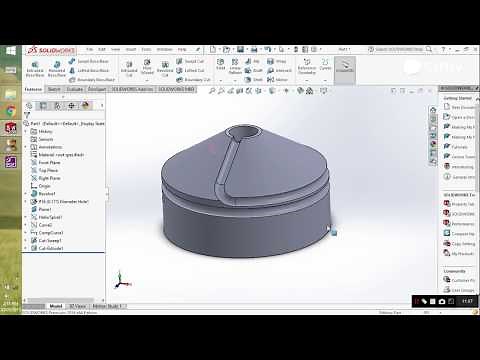Open the Tools menu
This screenshot has height=360, width=480.
tap(146, 49)
